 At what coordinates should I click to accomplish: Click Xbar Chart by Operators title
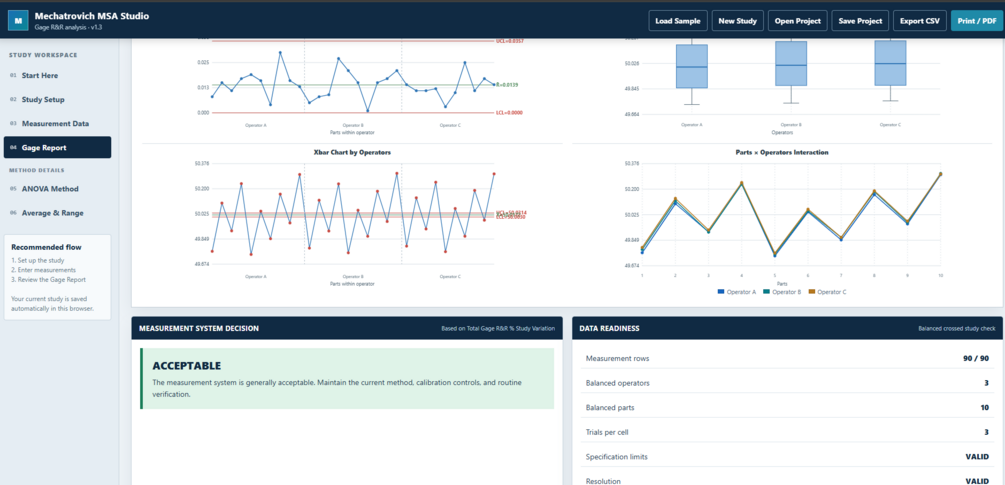(352, 152)
